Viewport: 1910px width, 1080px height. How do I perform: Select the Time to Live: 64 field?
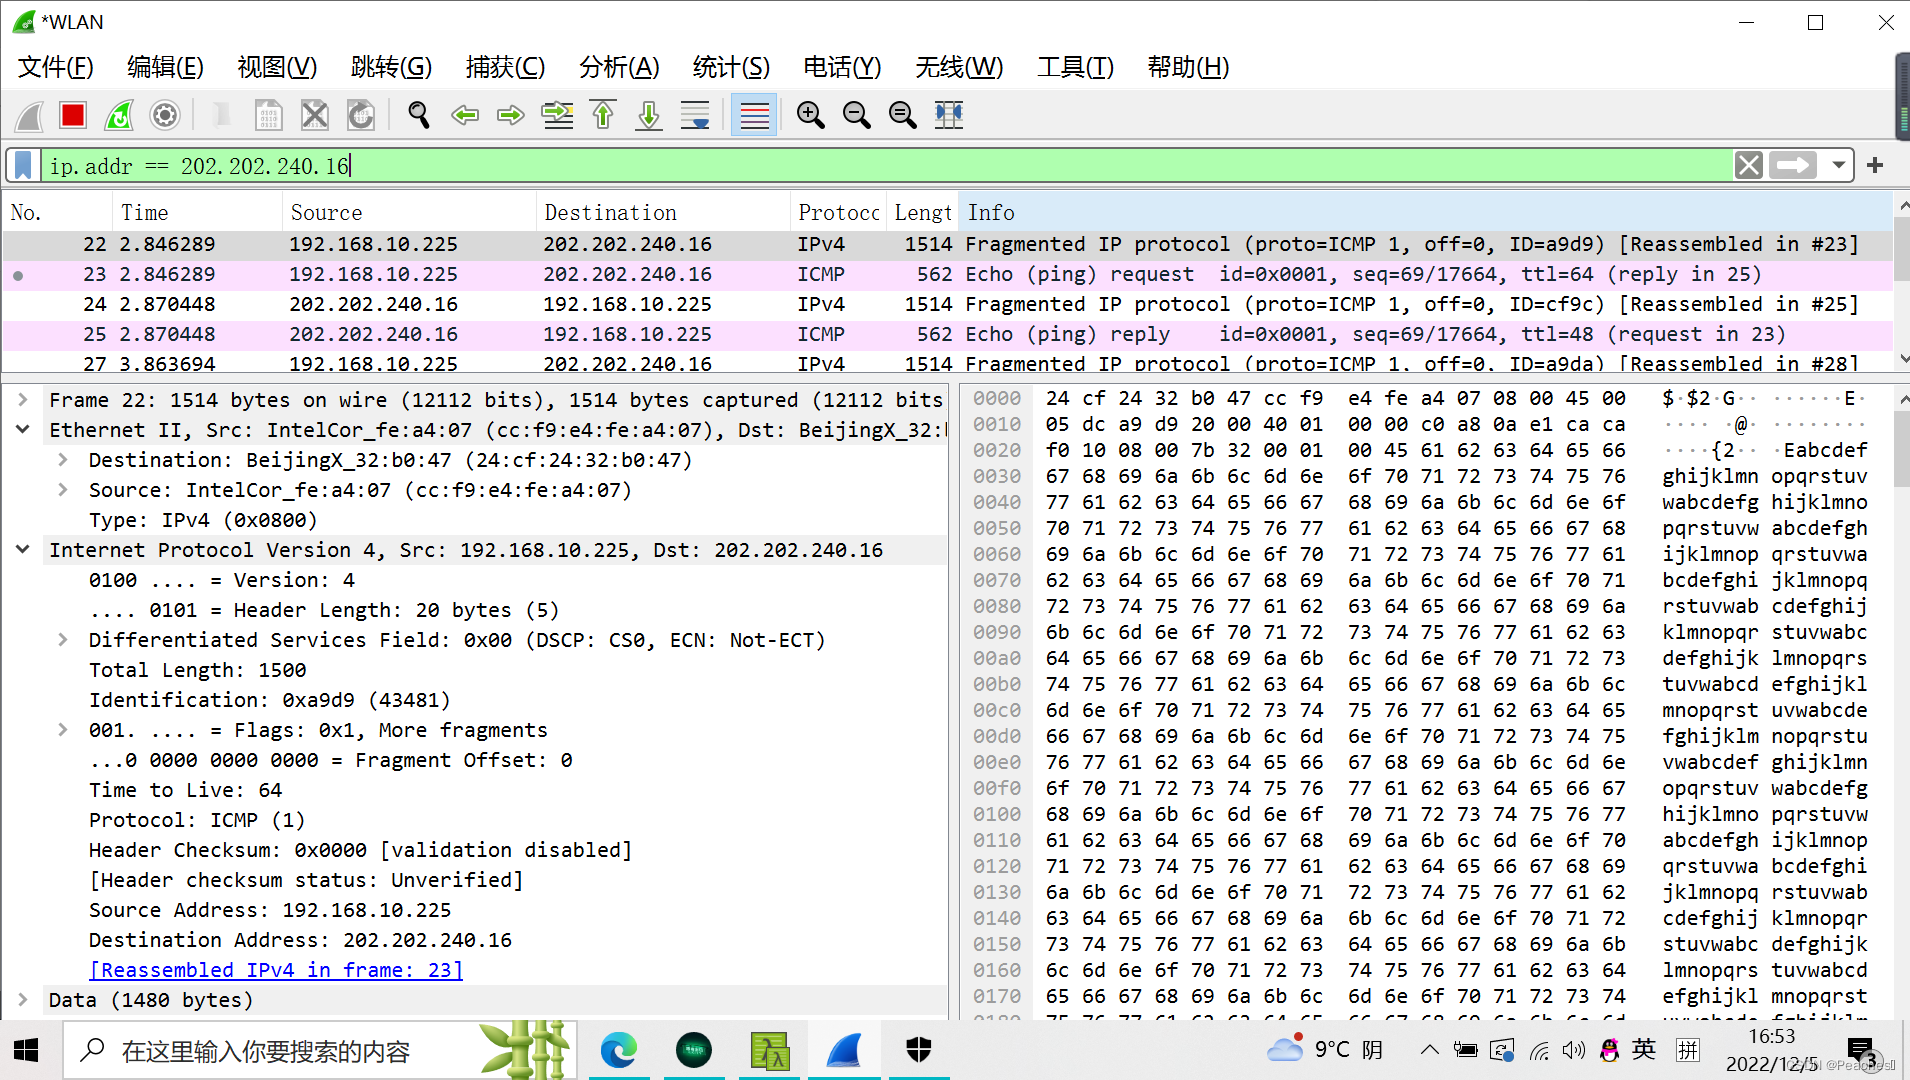coord(186,790)
